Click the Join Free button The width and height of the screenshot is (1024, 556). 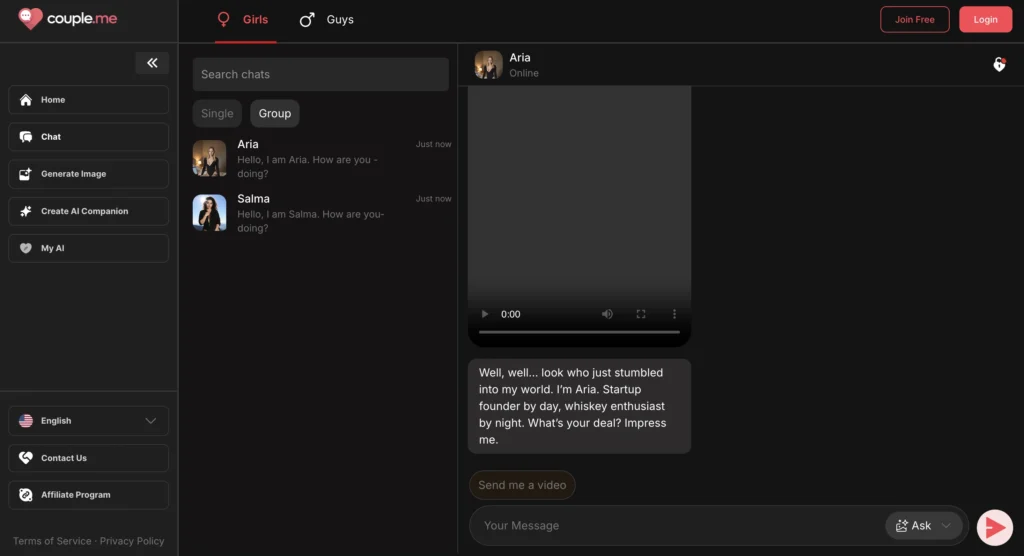click(x=914, y=20)
